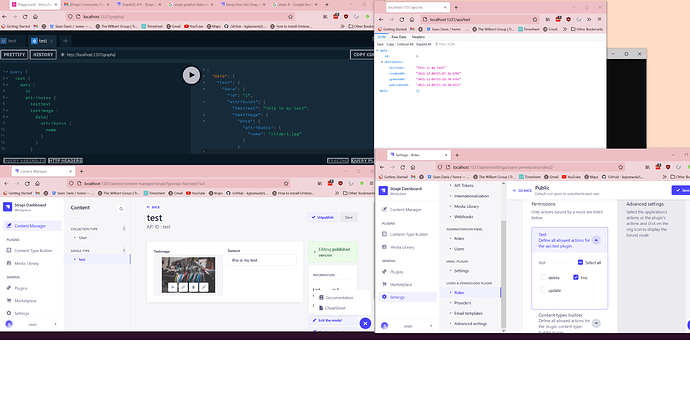Collapse the Test permissions section

pyautogui.click(x=597, y=240)
